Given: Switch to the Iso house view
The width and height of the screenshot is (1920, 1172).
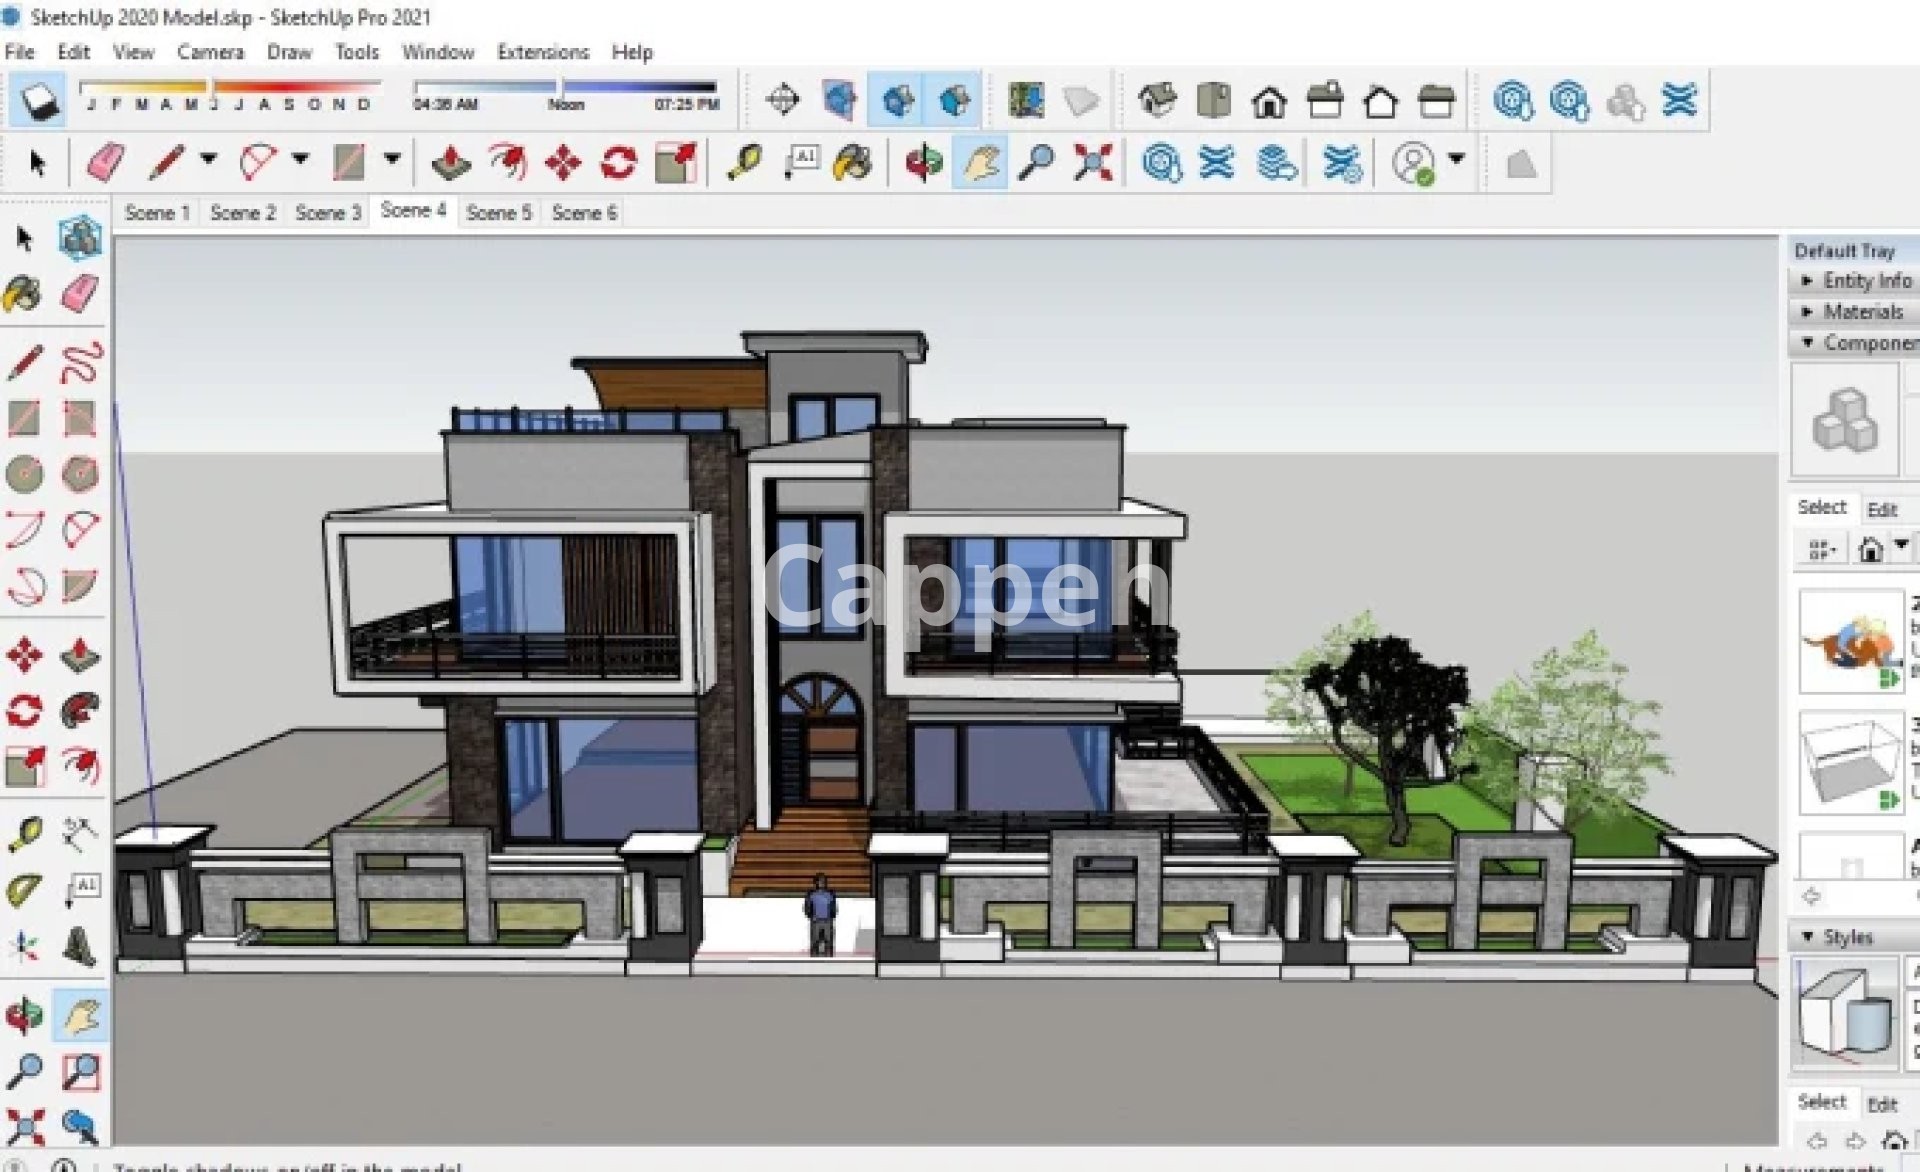Looking at the screenshot, I should coord(1157,100).
